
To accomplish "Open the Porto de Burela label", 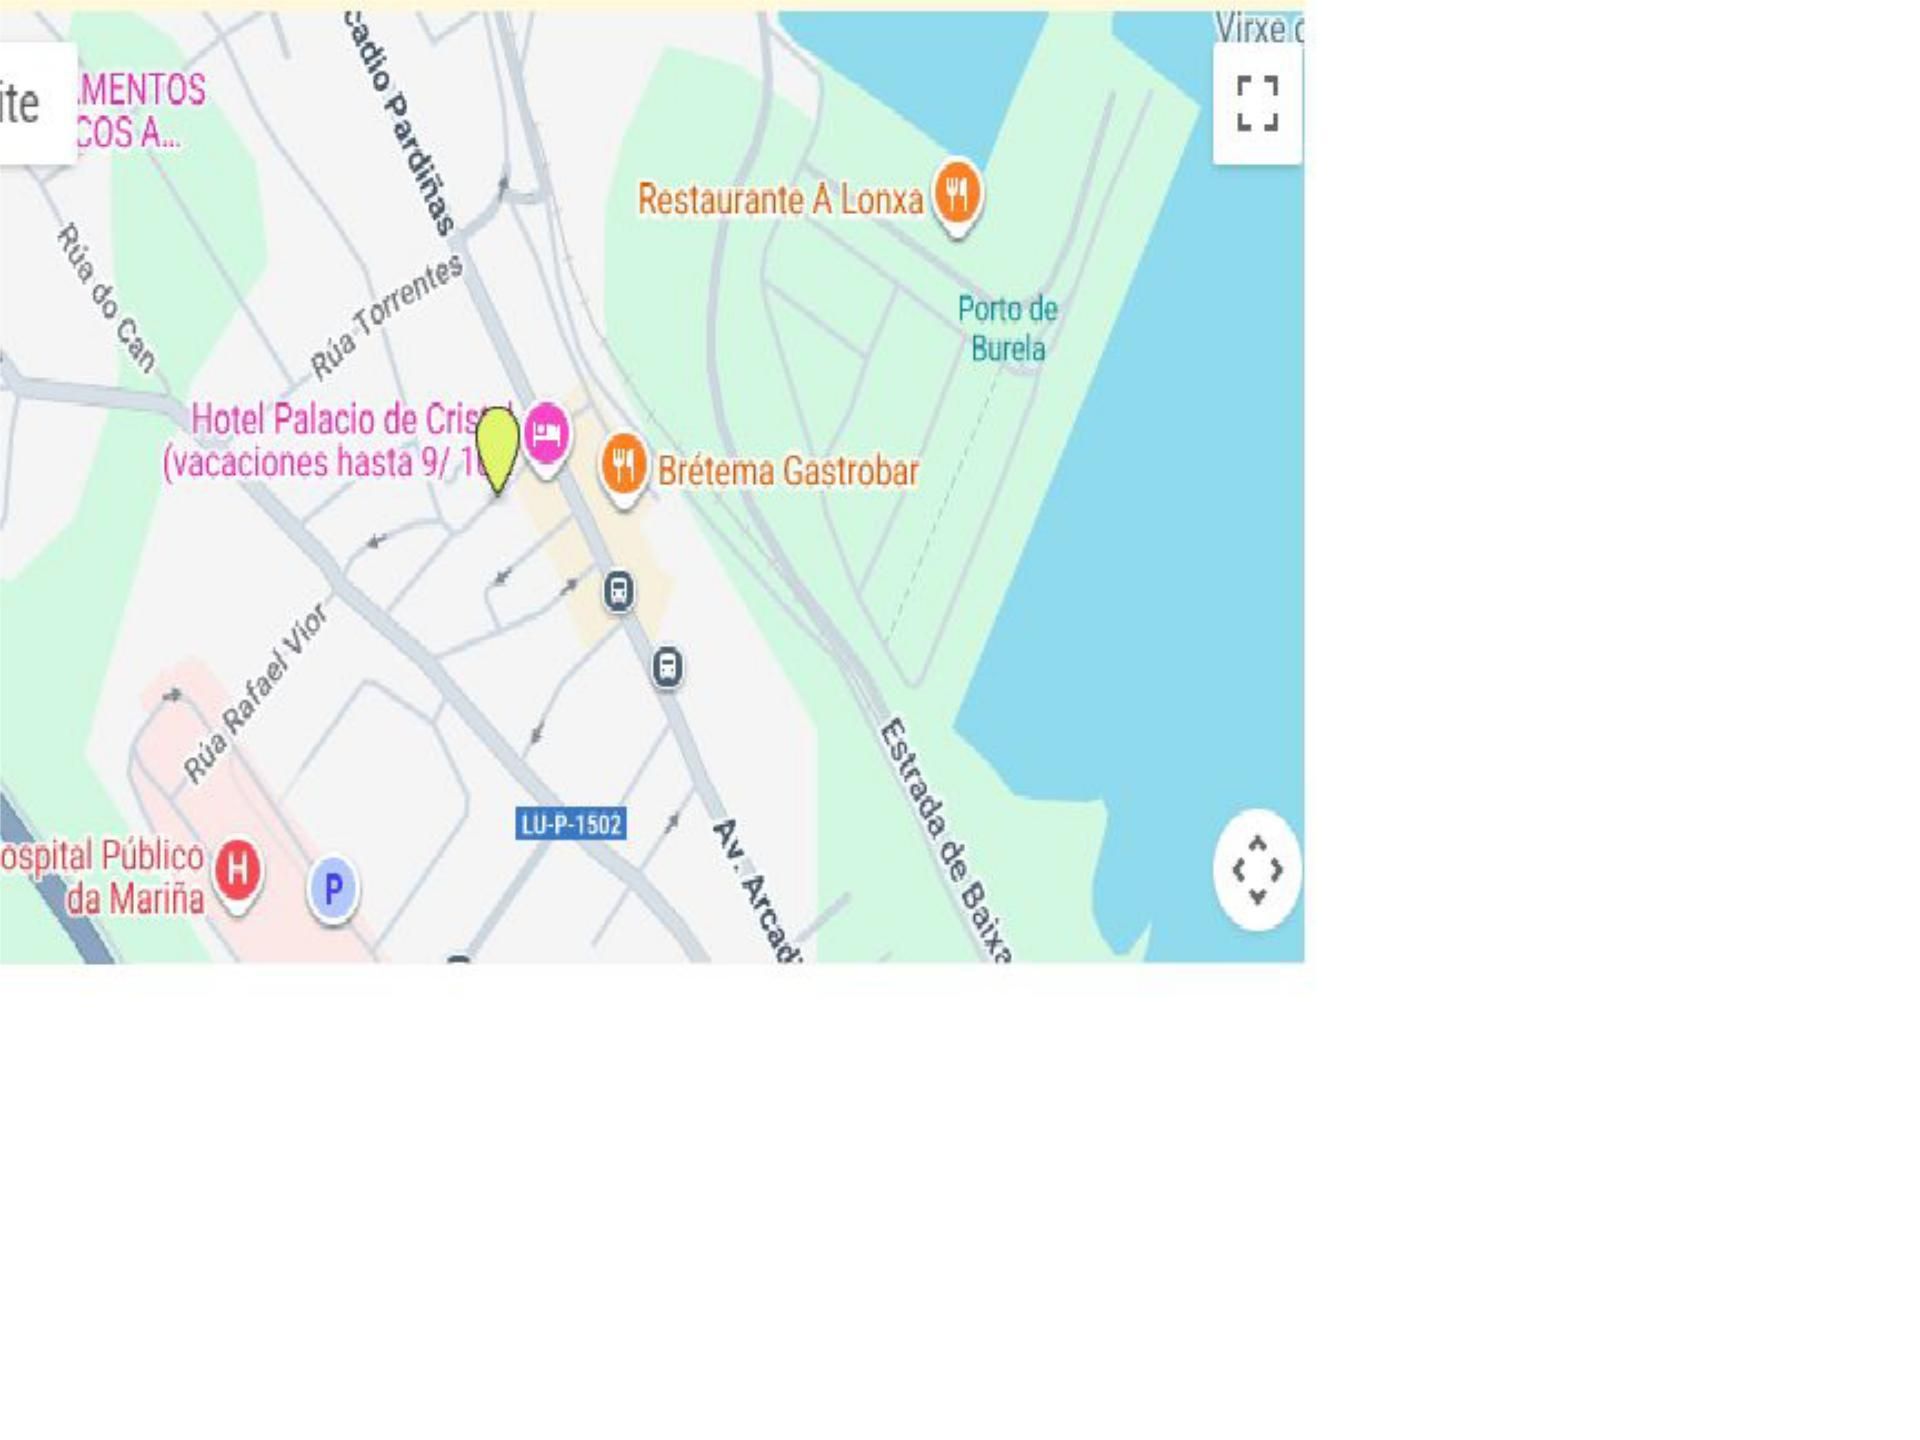I will pos(1008,328).
